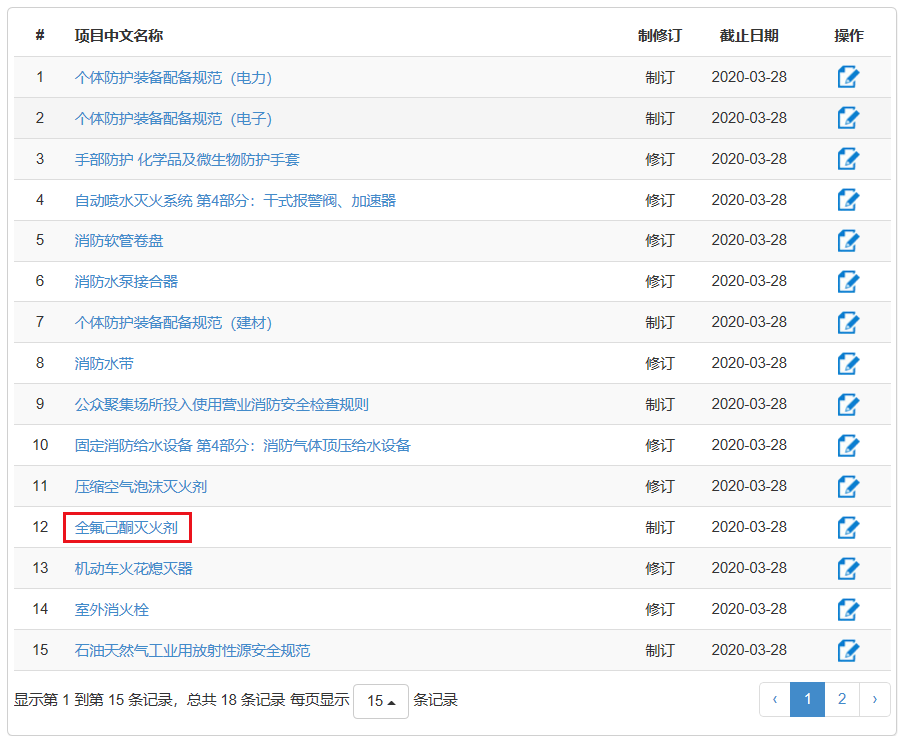The width and height of the screenshot is (904, 741).
Task: Open 个体防护装备配备规范（电力） link
Action: pyautogui.click(x=173, y=77)
